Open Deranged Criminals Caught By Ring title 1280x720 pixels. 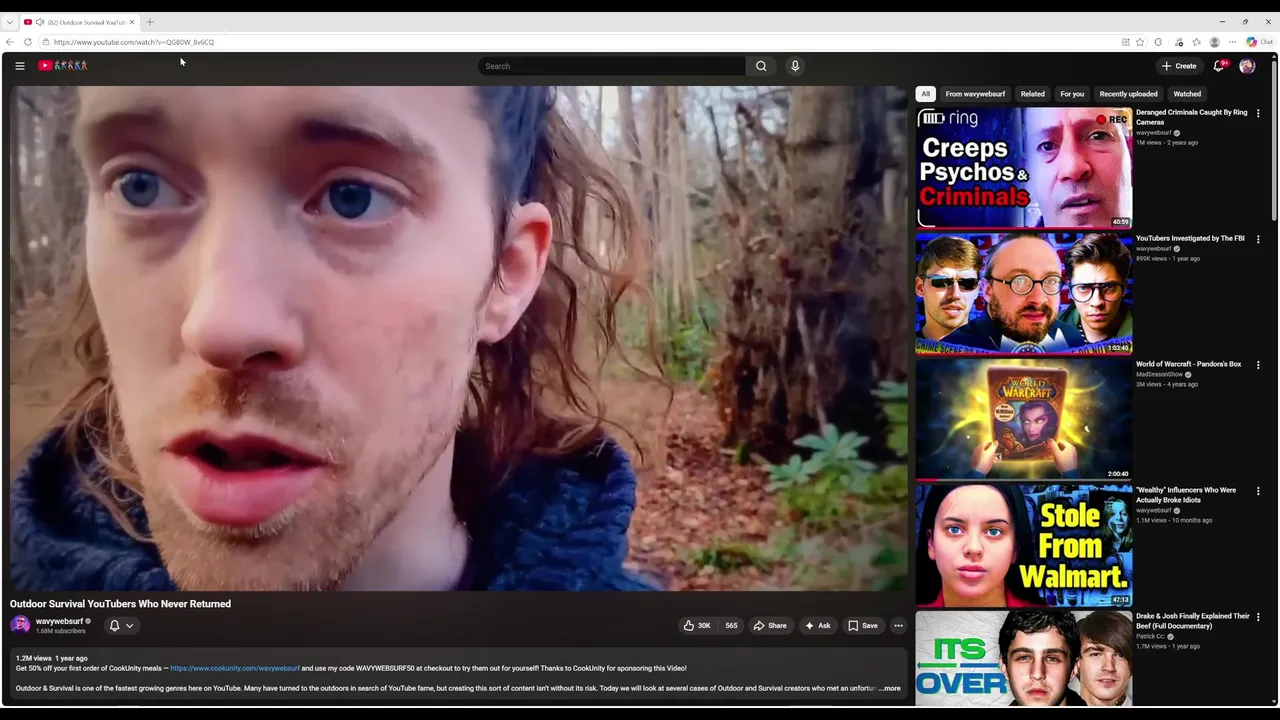click(x=1192, y=117)
